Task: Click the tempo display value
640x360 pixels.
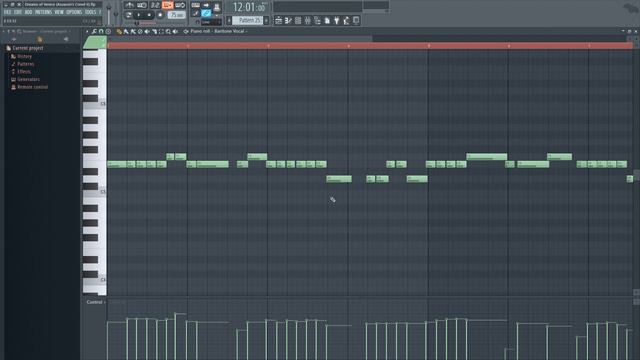Action: point(176,15)
